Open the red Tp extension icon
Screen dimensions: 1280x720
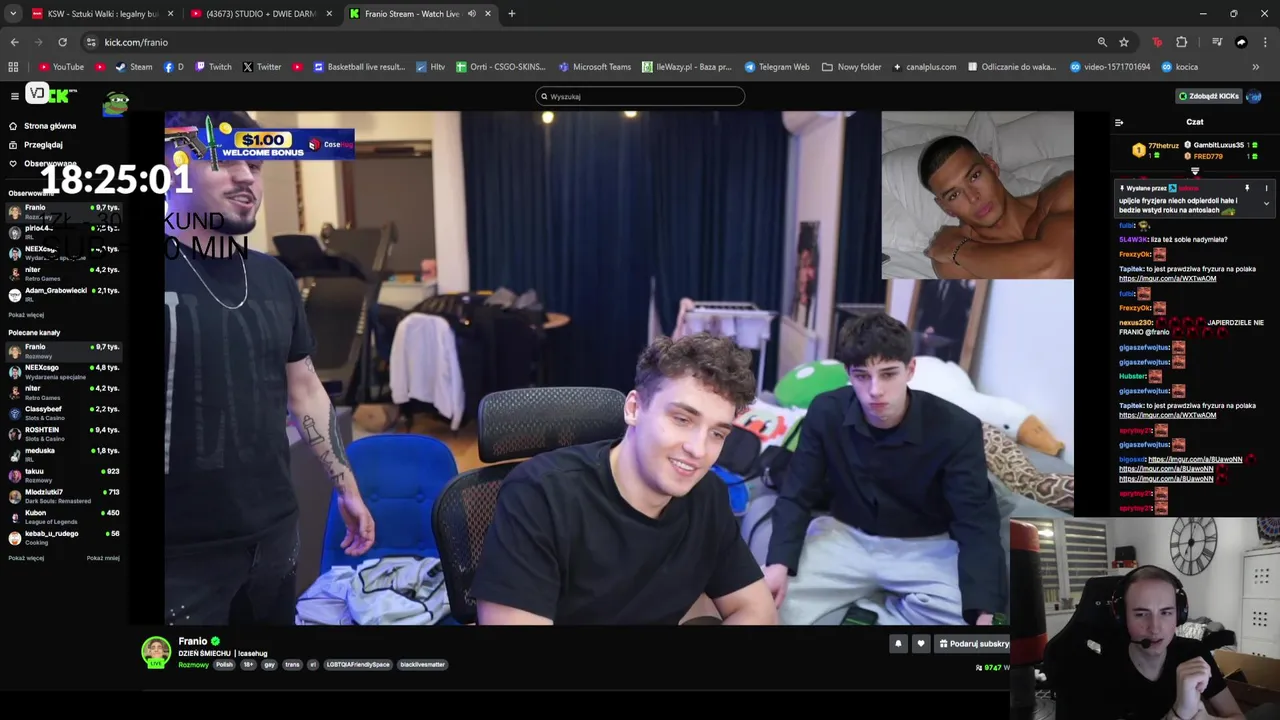pos(1157,42)
